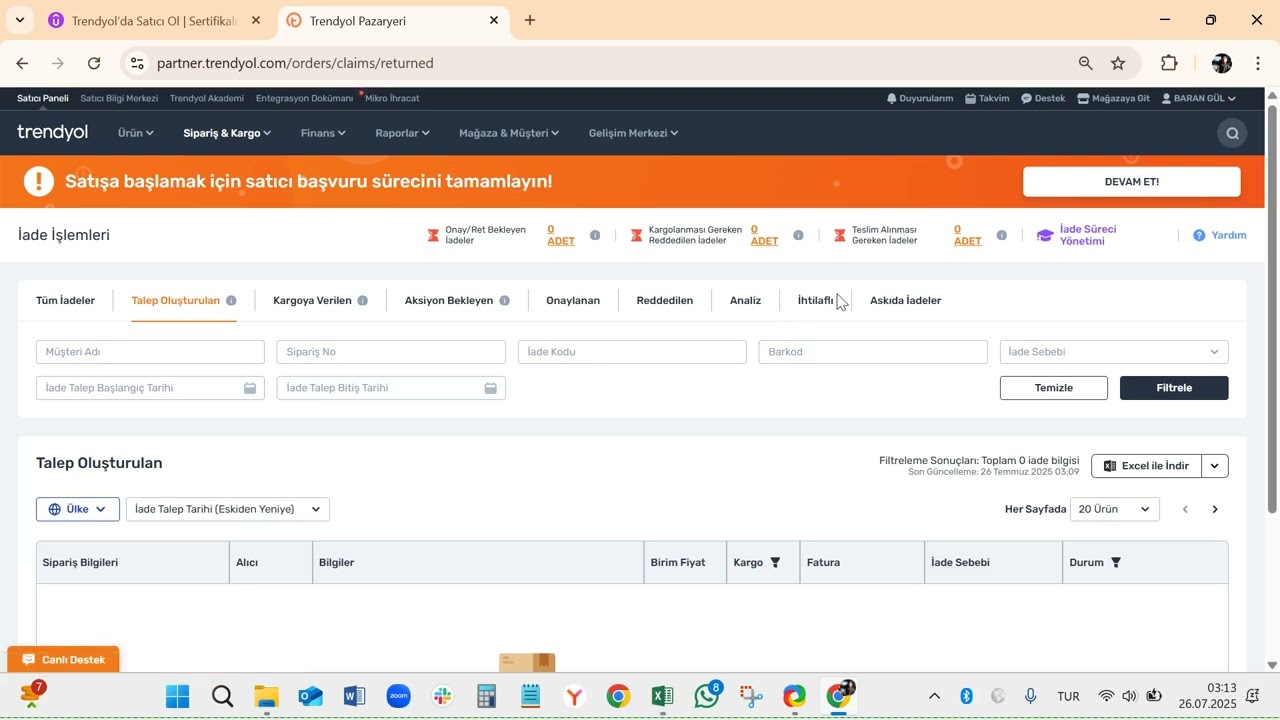Image resolution: width=1280 pixels, height=720 pixels.
Task: Open İade Süreci Yönetimi link
Action: pyautogui.click(x=1076, y=236)
